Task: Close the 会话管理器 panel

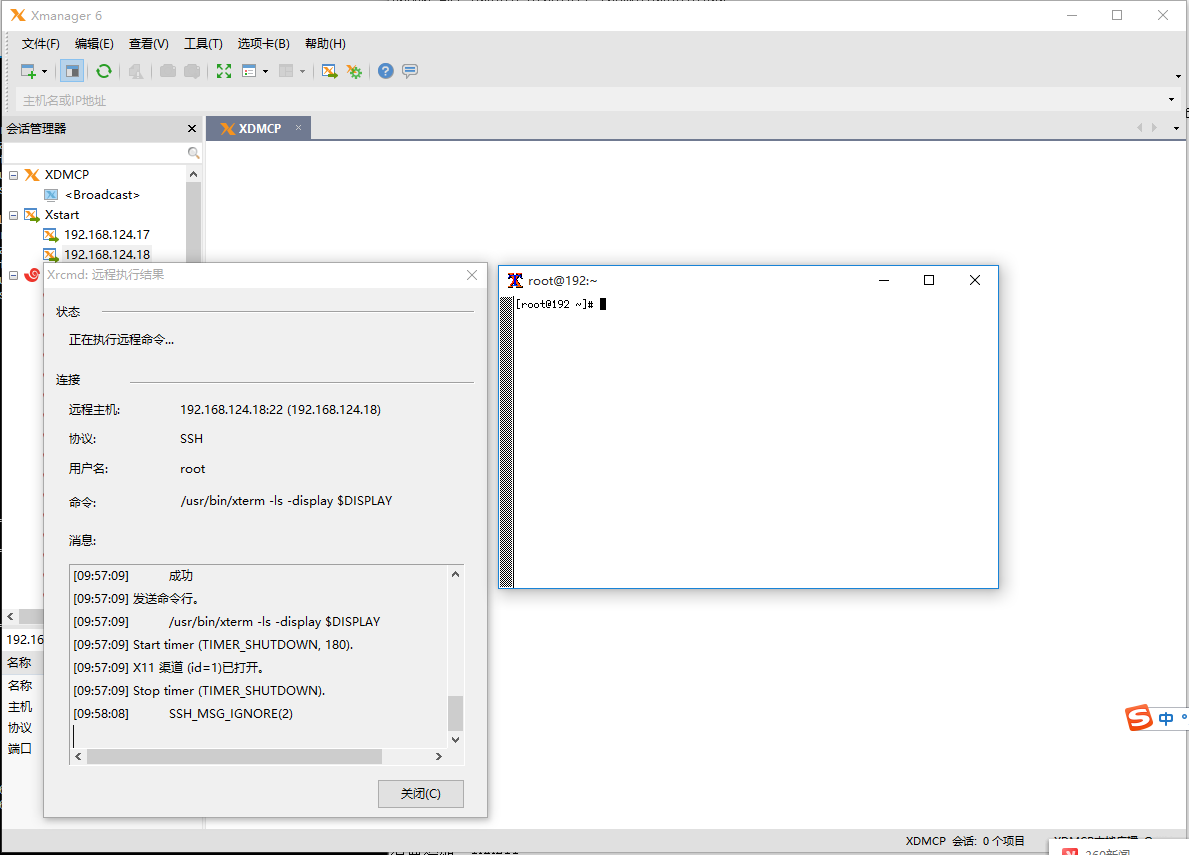Action: tap(192, 129)
